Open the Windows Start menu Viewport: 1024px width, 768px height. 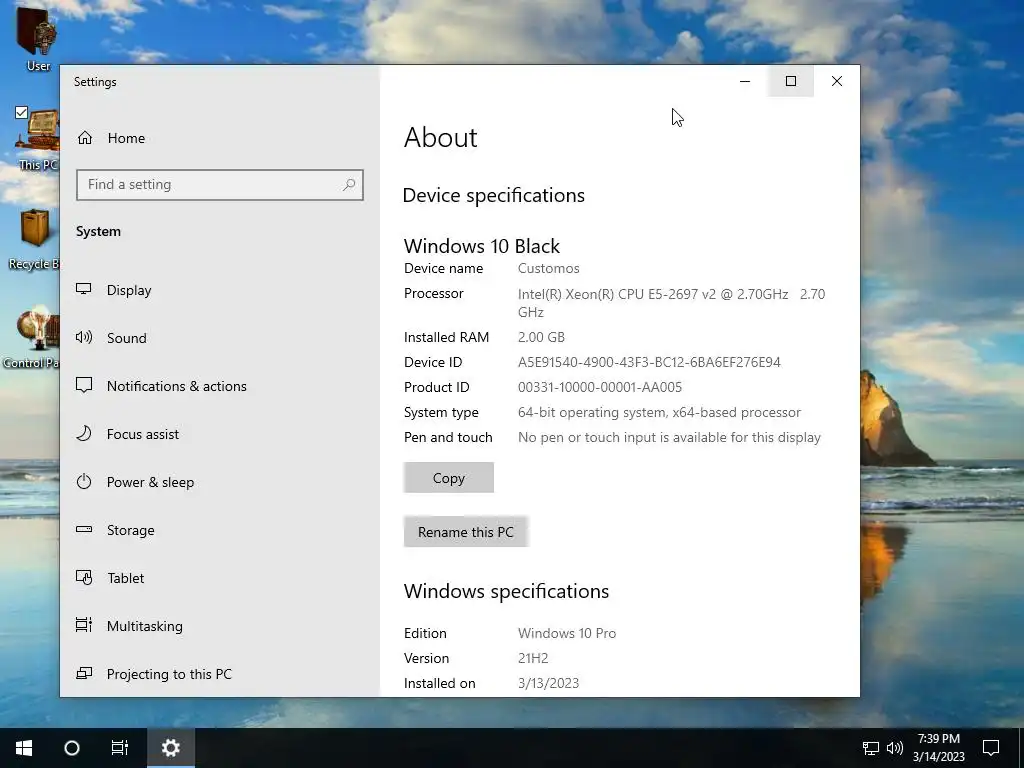[24, 748]
